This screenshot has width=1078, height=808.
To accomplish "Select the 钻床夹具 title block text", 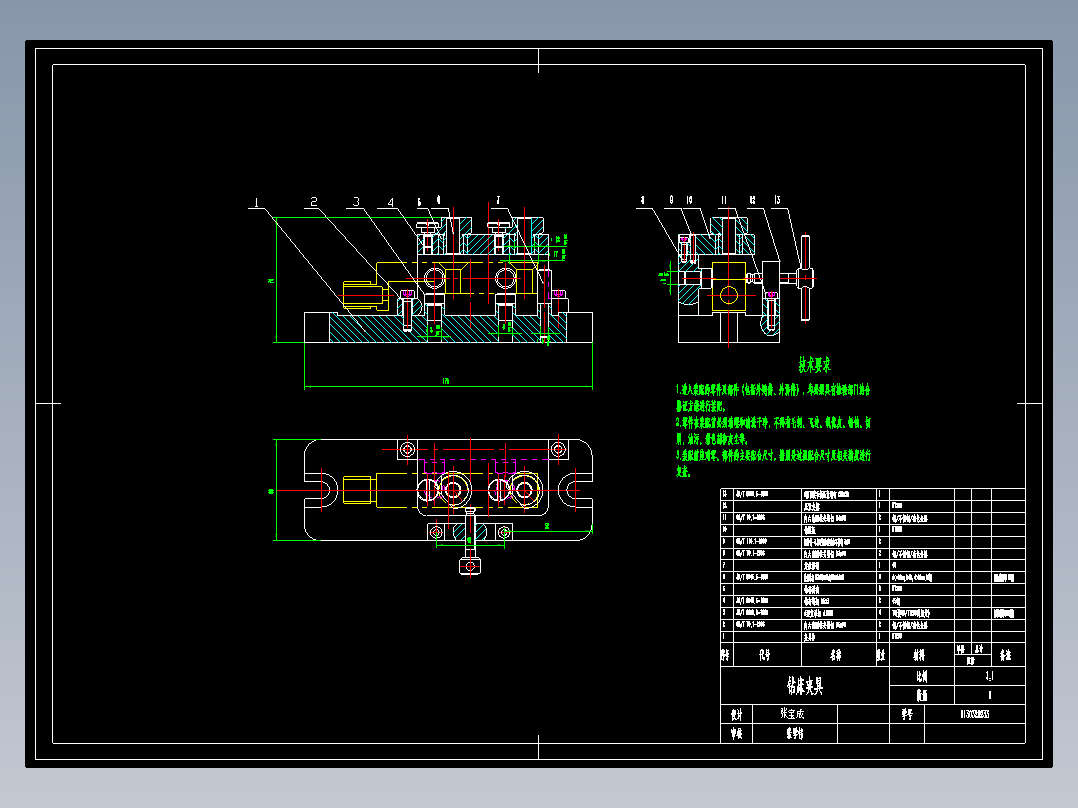I will point(804,686).
